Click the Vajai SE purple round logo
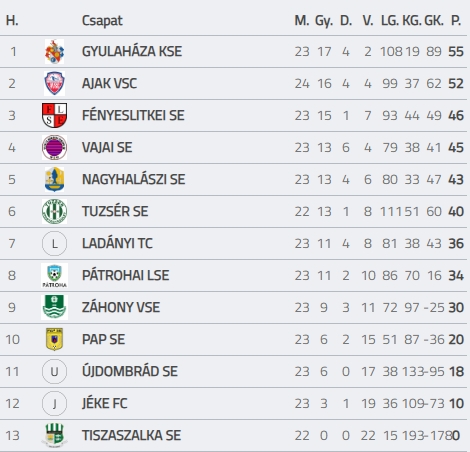470x452 pixels. (x=54, y=147)
